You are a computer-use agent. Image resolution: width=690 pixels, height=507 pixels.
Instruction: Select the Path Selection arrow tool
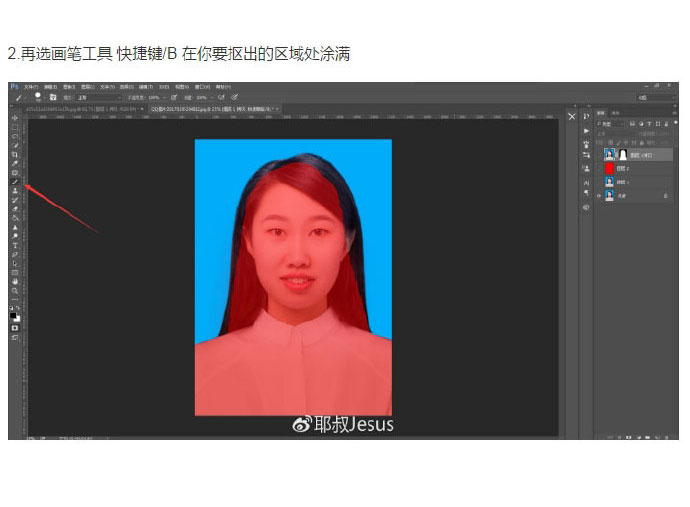(15, 264)
